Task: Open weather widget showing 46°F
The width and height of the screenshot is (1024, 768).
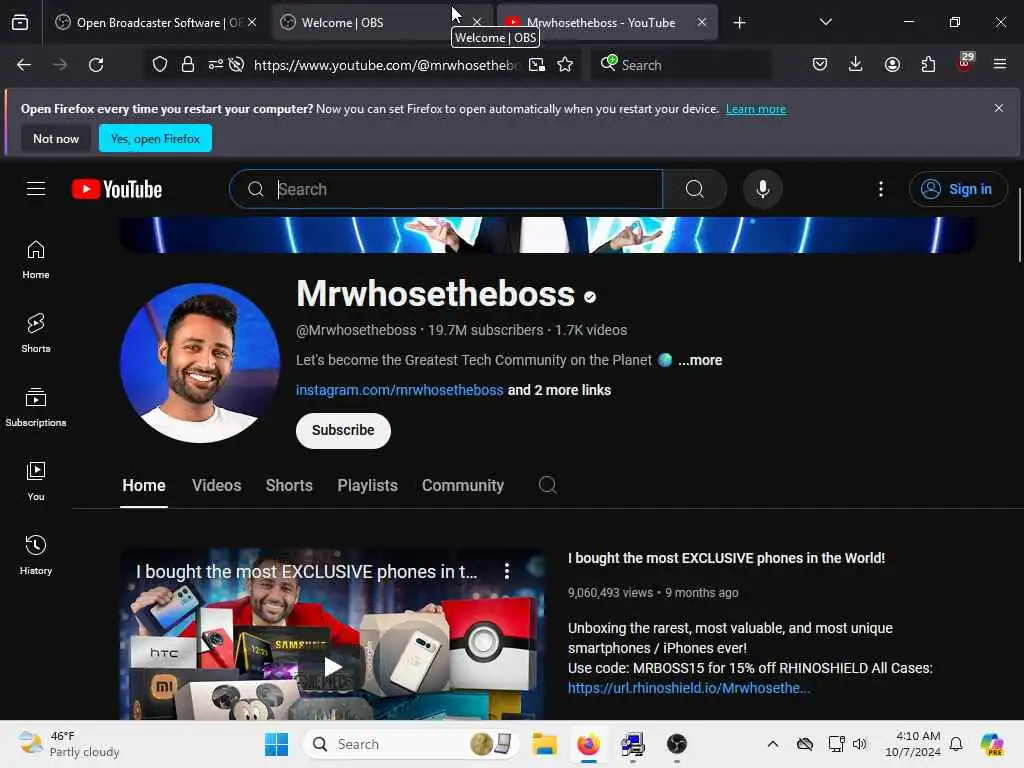Action: pos(69,744)
